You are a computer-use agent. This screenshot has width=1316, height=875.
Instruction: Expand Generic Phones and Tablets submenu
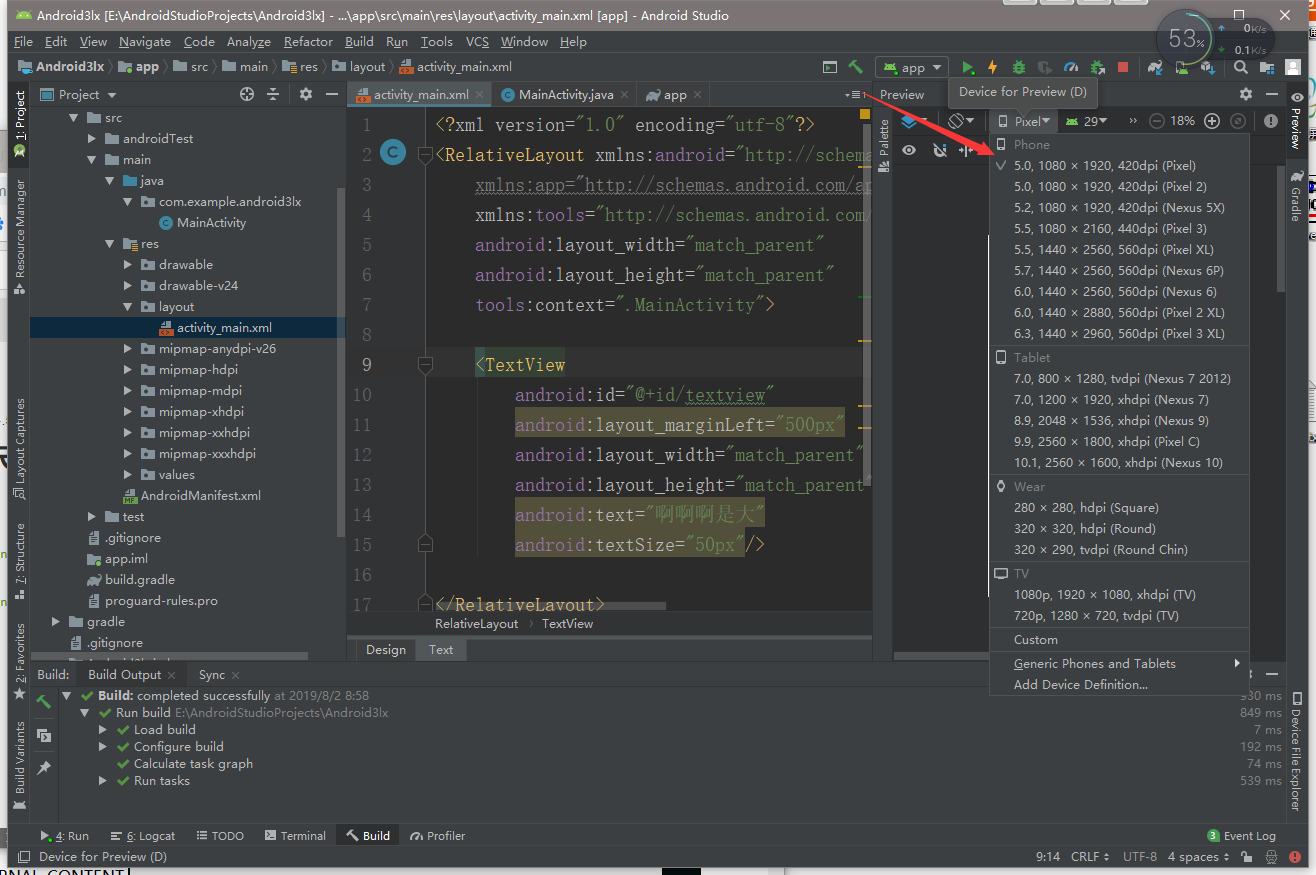1119,664
